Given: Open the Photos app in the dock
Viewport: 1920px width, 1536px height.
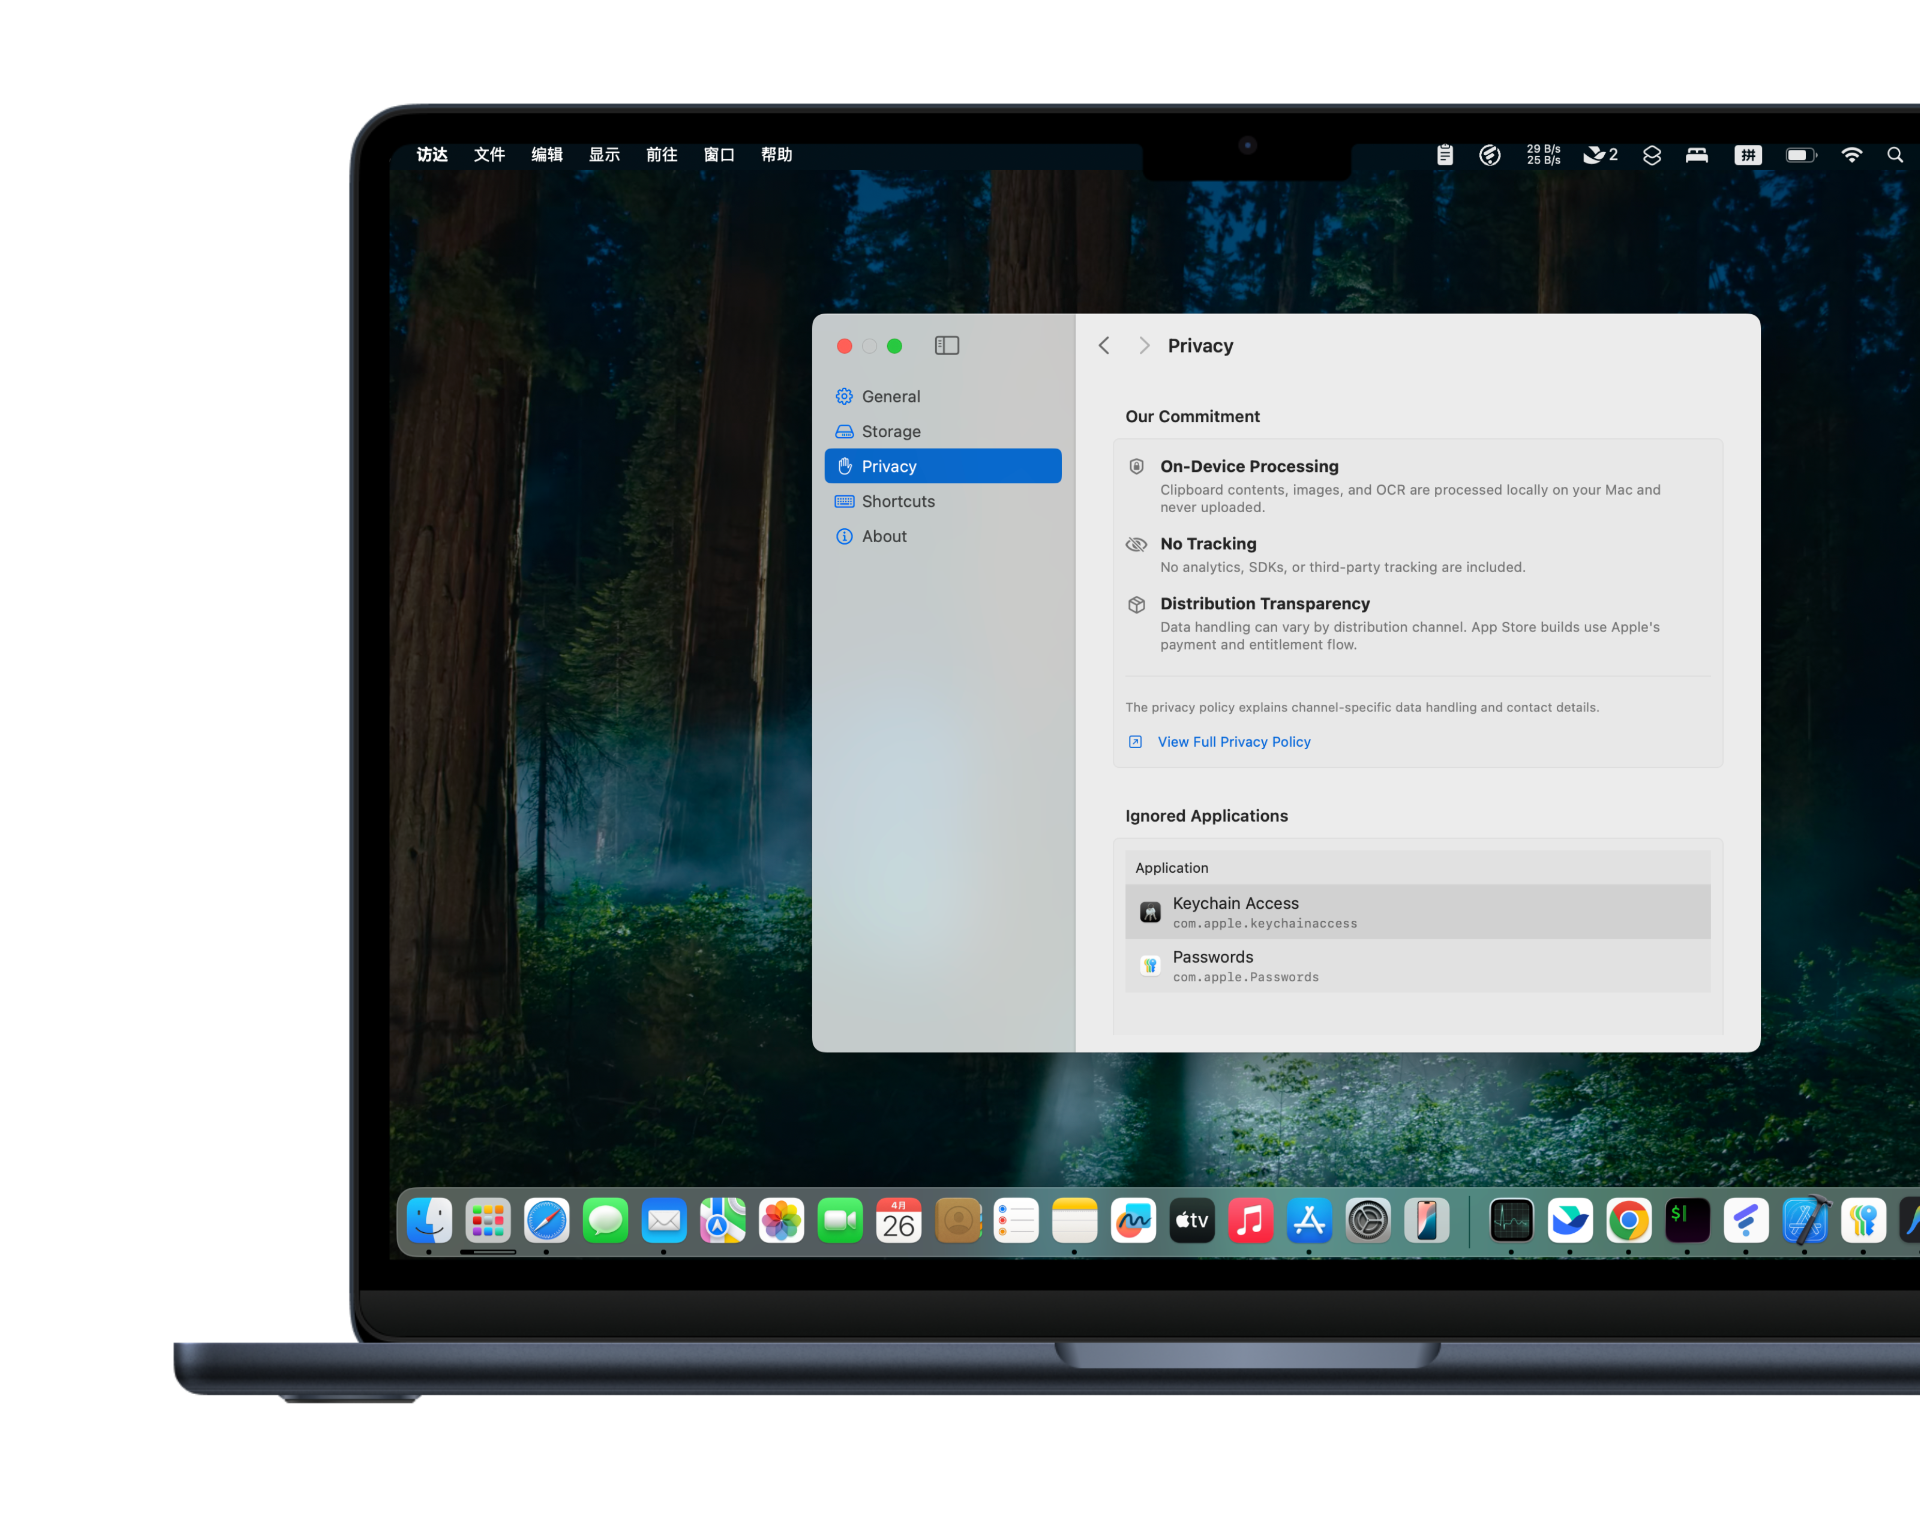Looking at the screenshot, I should click(x=781, y=1220).
